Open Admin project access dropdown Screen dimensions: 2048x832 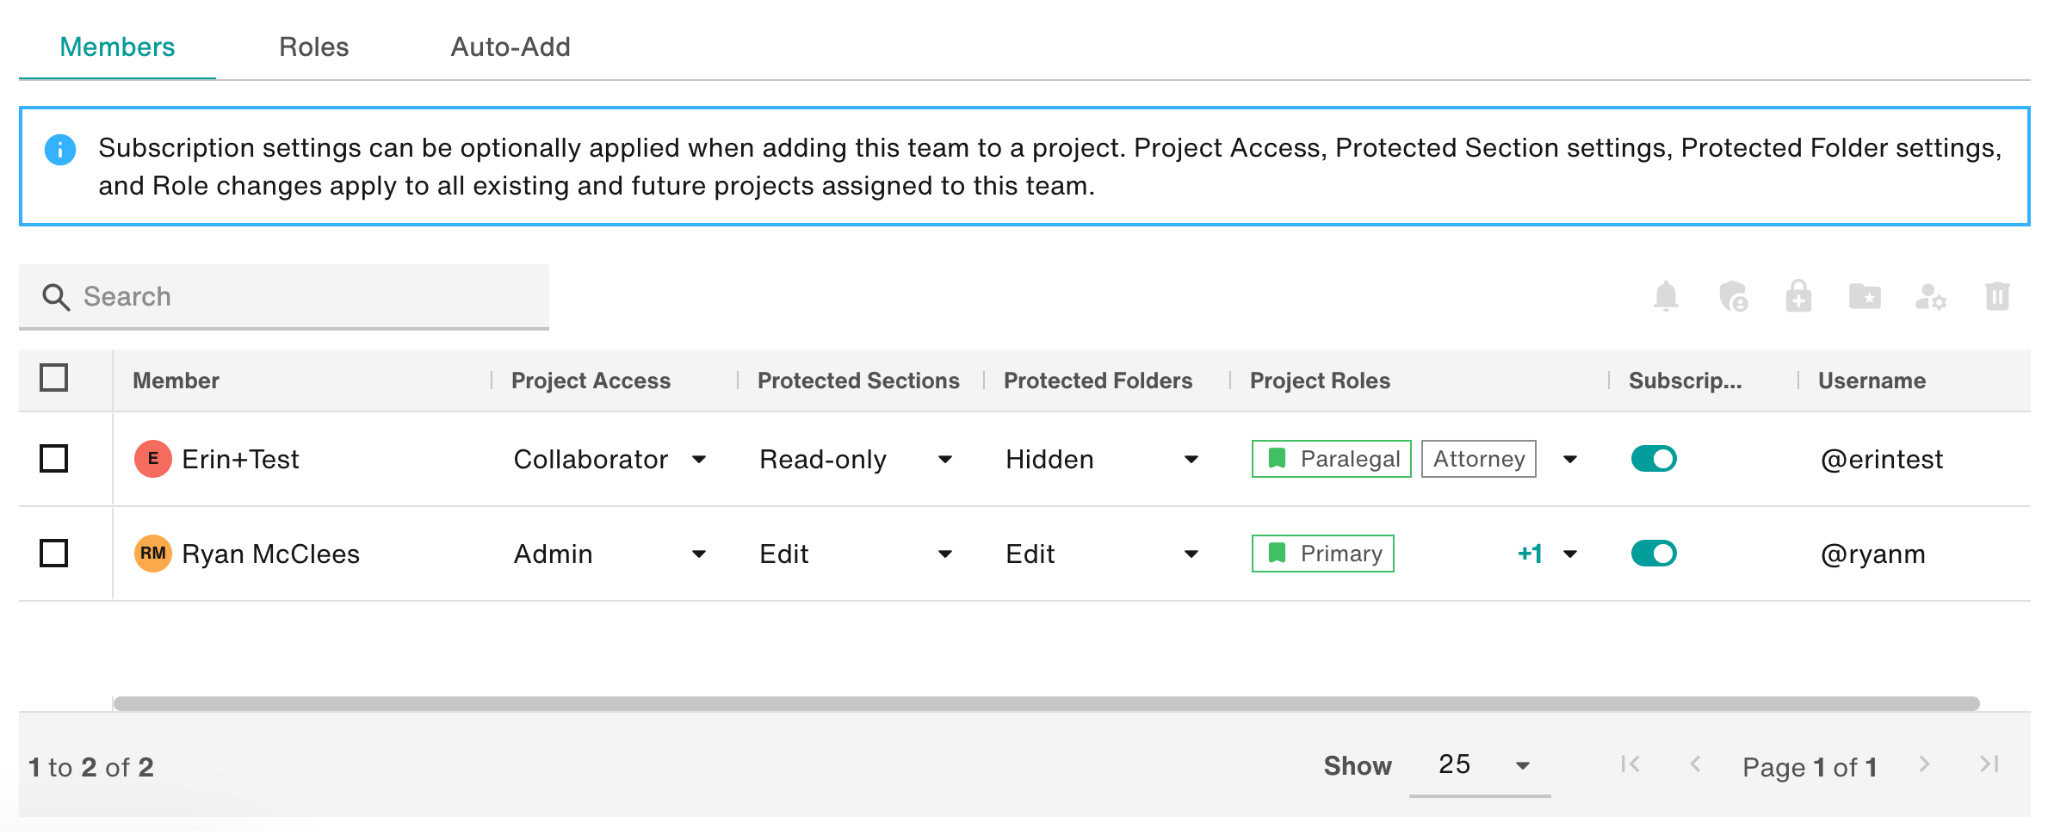[x=611, y=554]
